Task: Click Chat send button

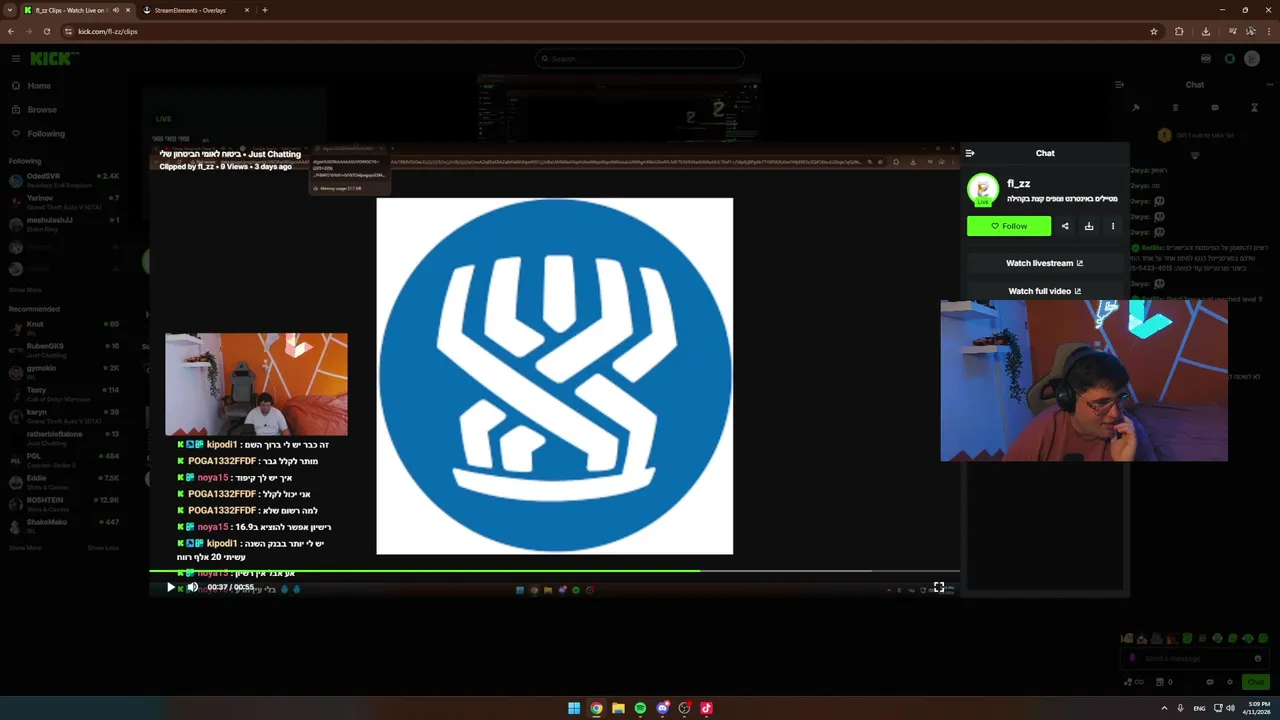Action: (x=1255, y=682)
